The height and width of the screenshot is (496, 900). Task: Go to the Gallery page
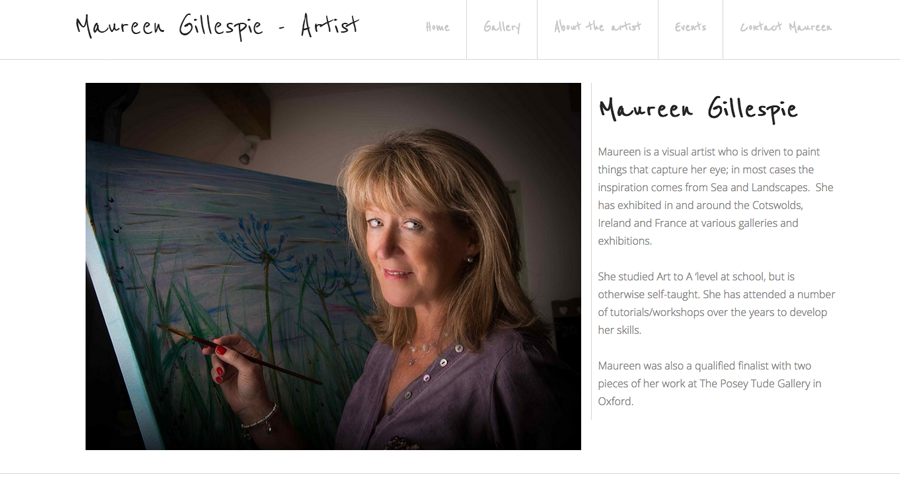click(x=502, y=27)
